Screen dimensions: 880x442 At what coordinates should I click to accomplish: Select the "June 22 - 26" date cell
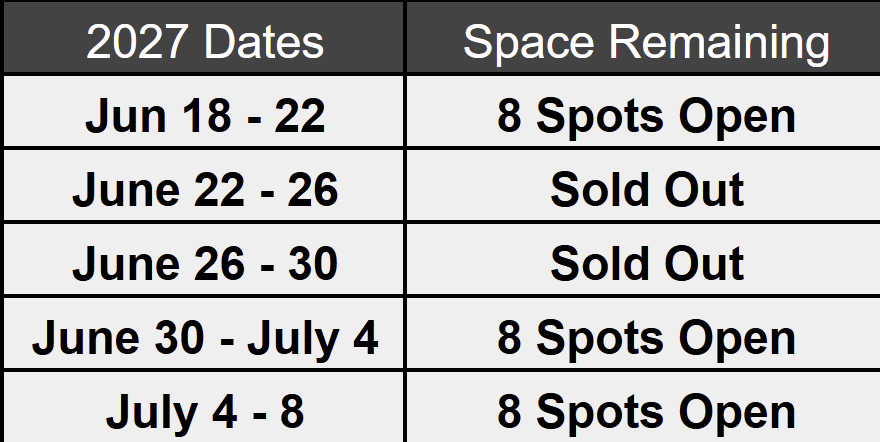tap(204, 186)
